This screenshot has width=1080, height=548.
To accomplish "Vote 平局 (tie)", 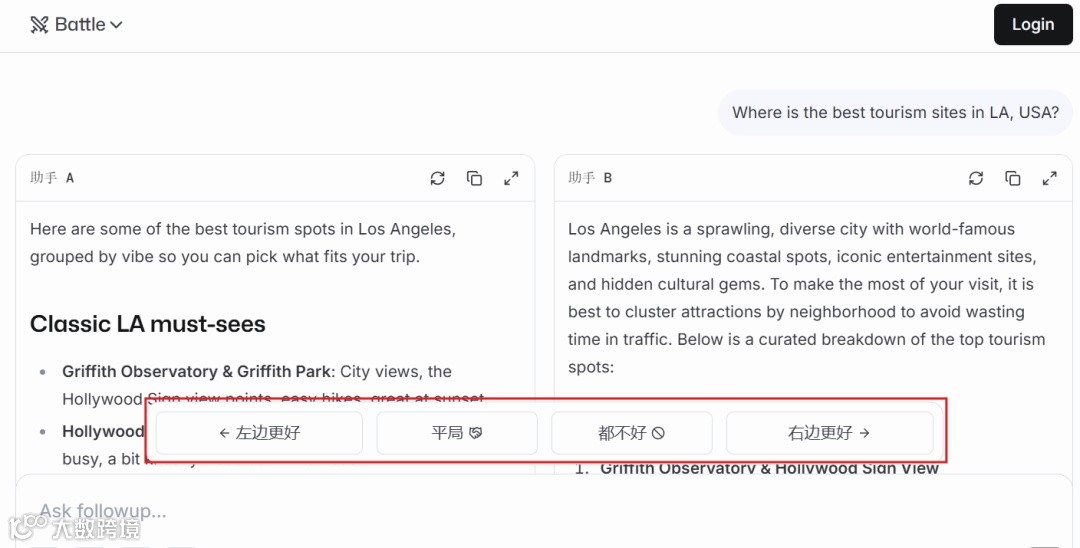I will click(x=457, y=433).
